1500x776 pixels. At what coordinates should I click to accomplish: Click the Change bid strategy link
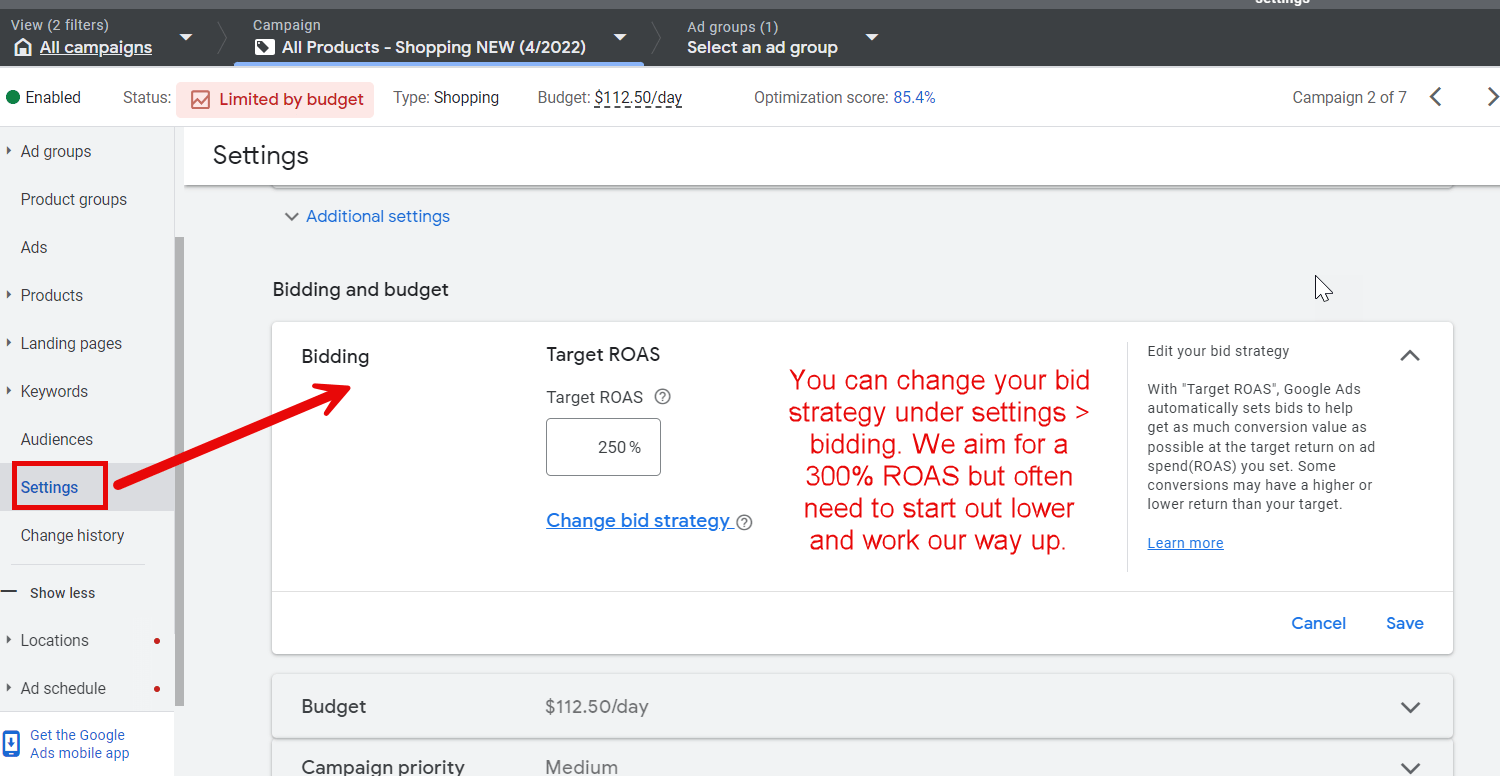click(x=638, y=521)
